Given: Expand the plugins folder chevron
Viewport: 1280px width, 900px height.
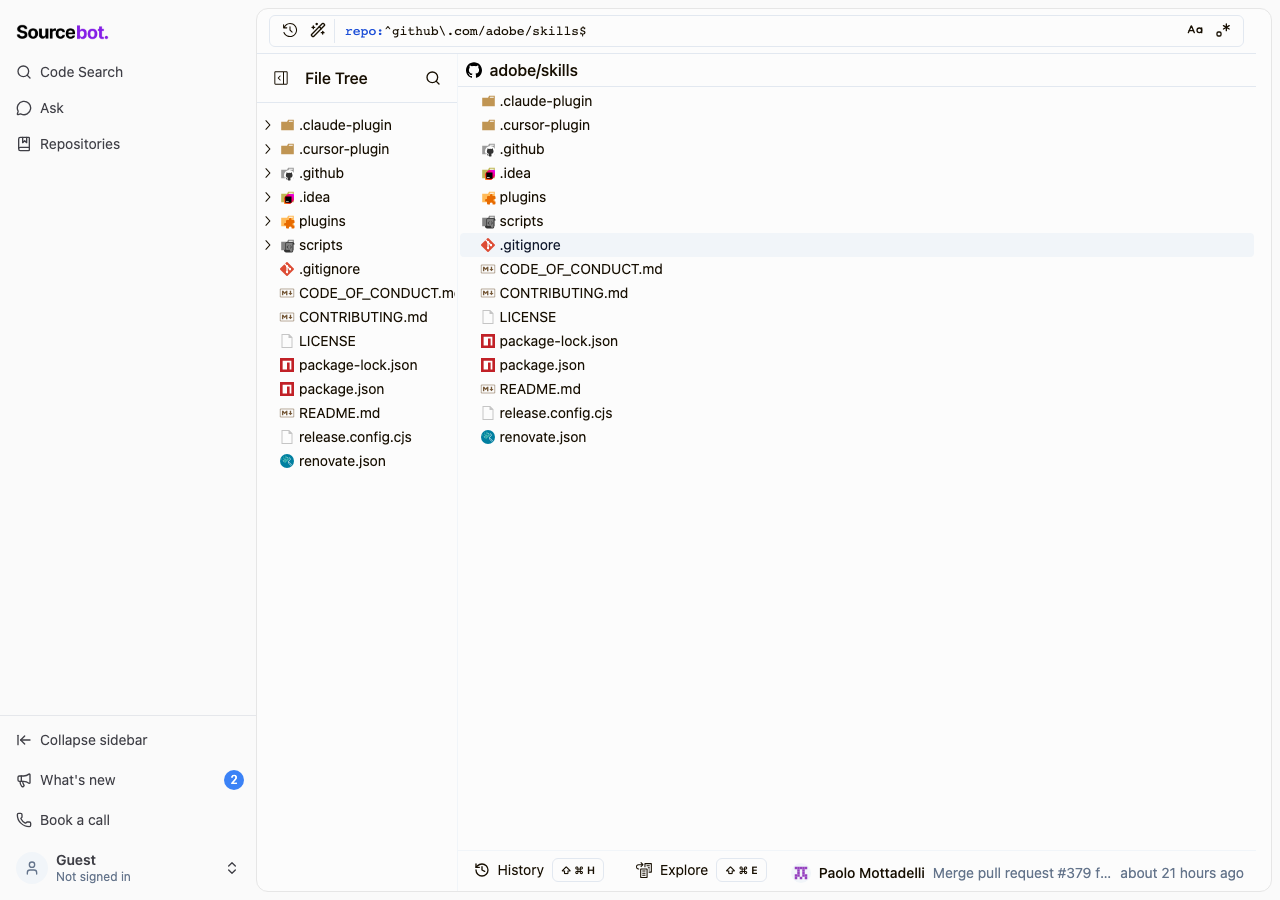Looking at the screenshot, I should (x=268, y=221).
